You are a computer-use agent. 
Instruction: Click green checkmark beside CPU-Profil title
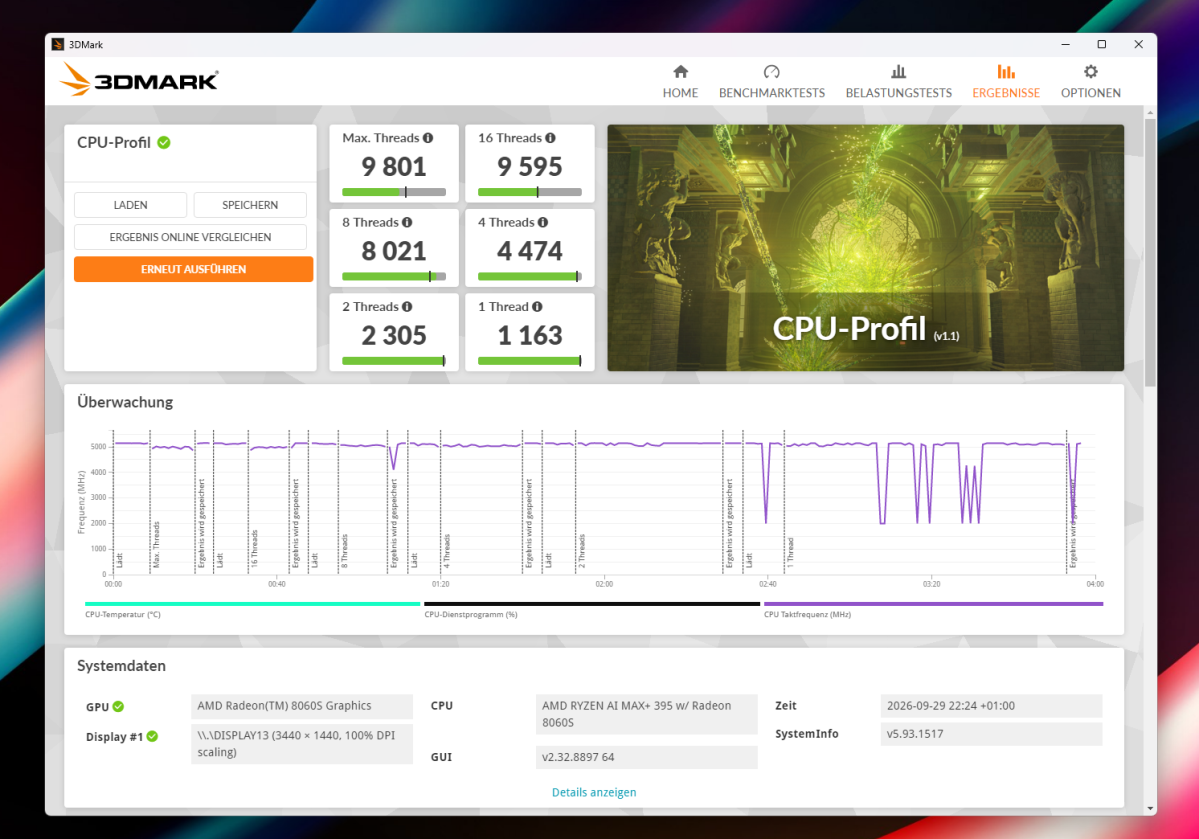[164, 142]
